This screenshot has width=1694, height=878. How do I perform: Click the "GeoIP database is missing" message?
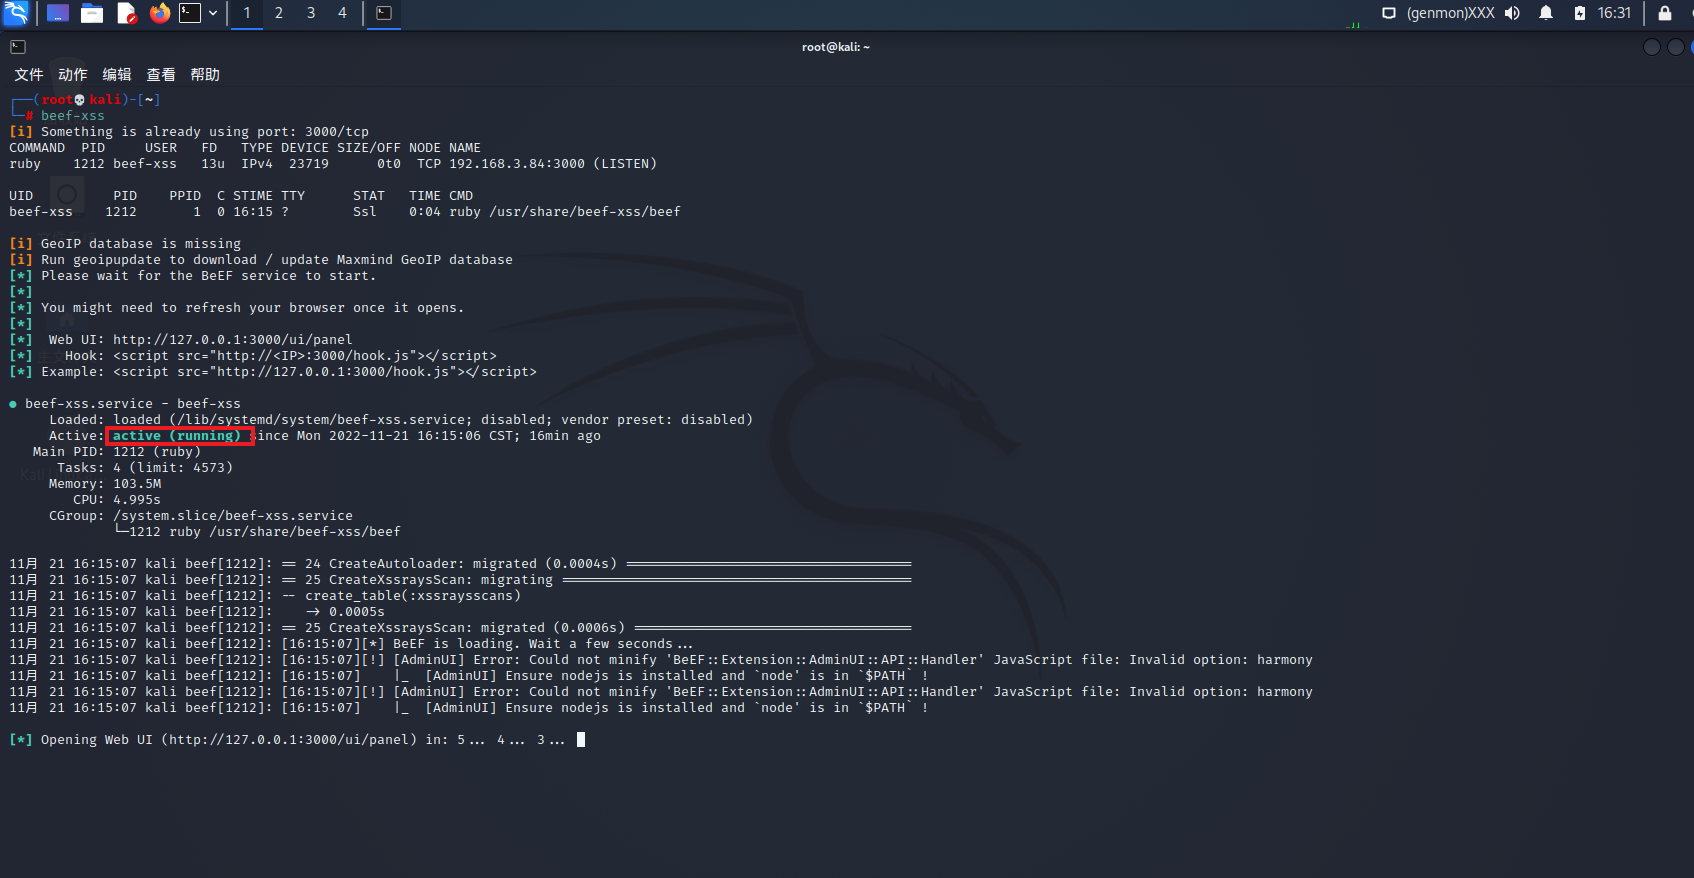coord(141,244)
